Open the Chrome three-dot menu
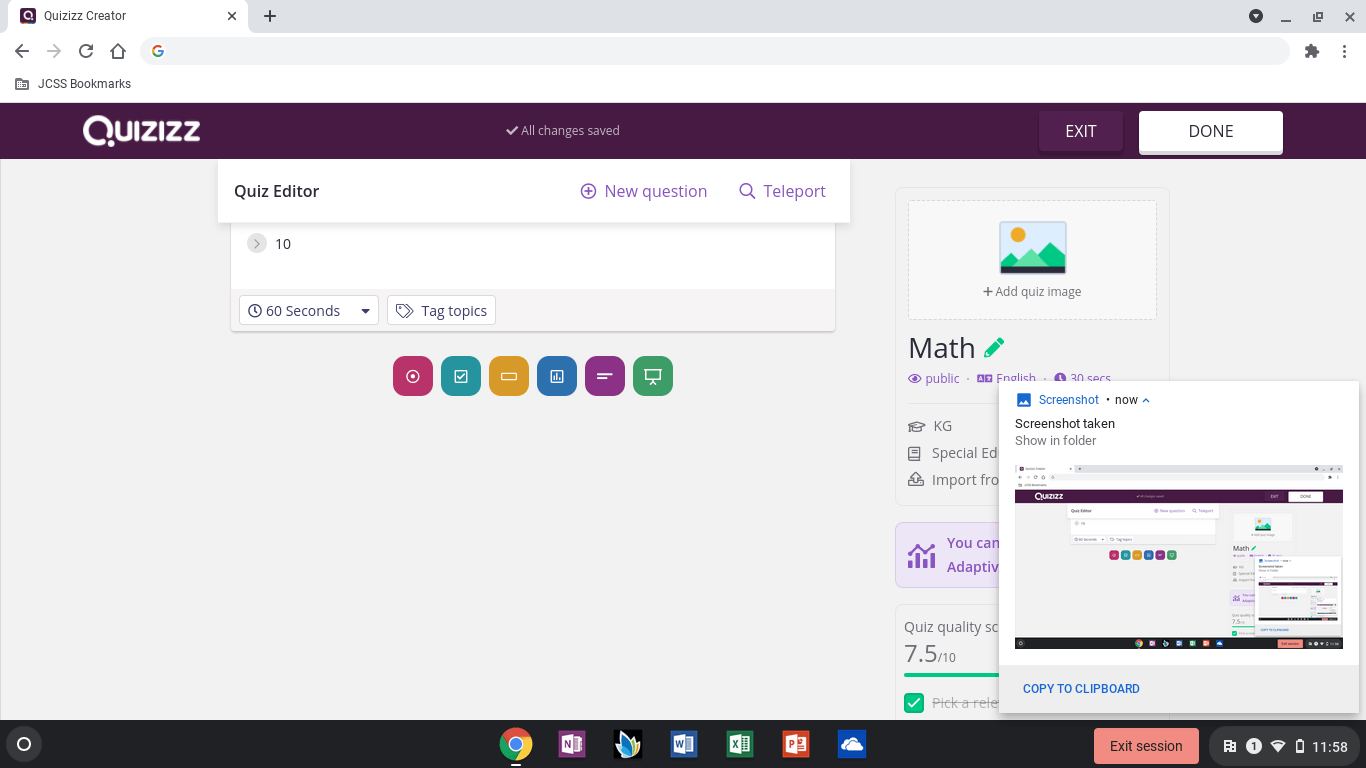Image resolution: width=1366 pixels, height=768 pixels. (1344, 51)
